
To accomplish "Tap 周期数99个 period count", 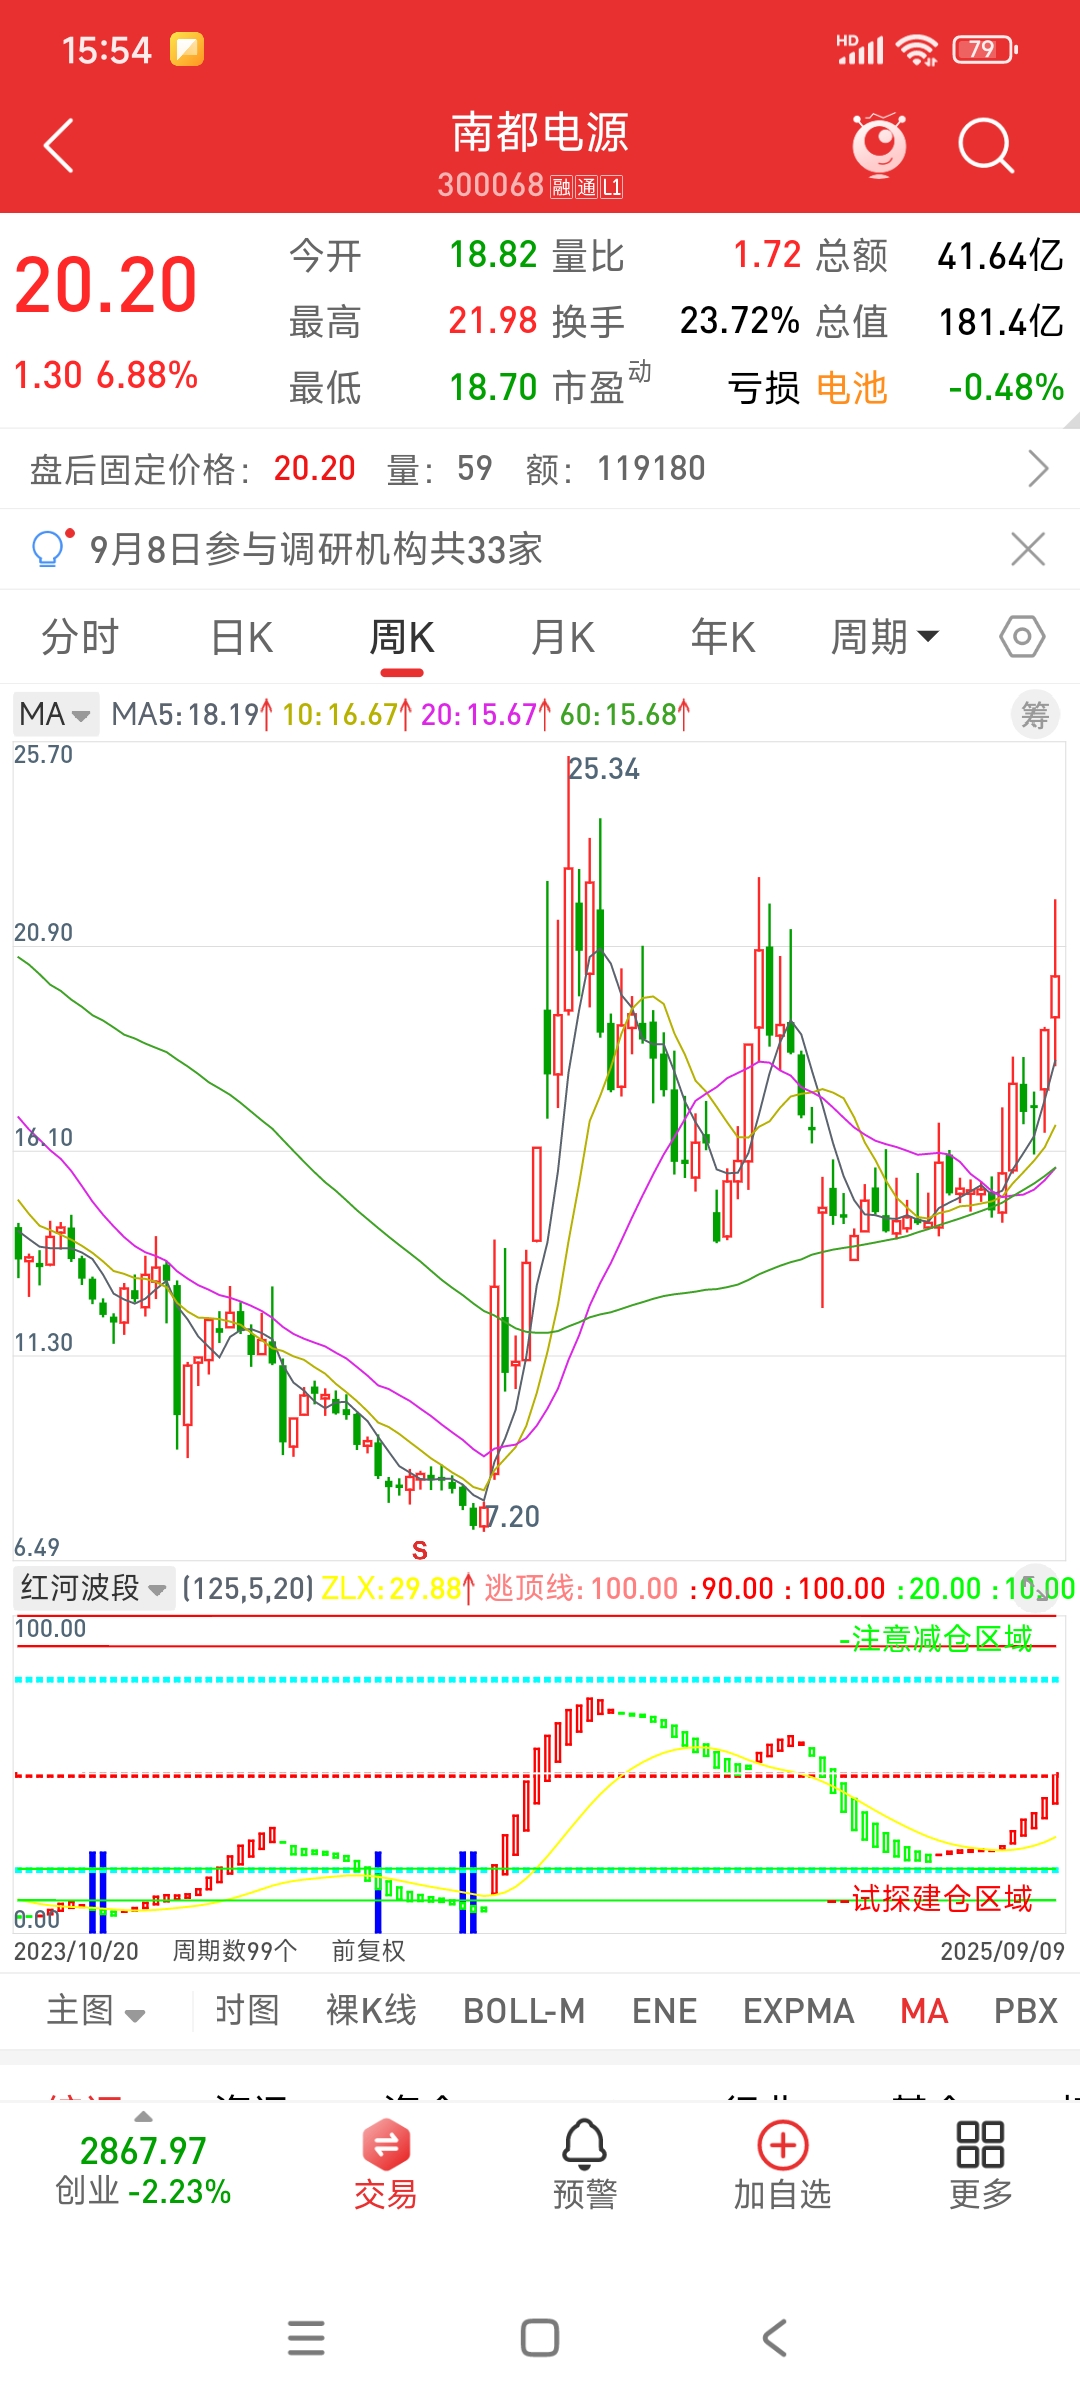I will click(235, 1951).
